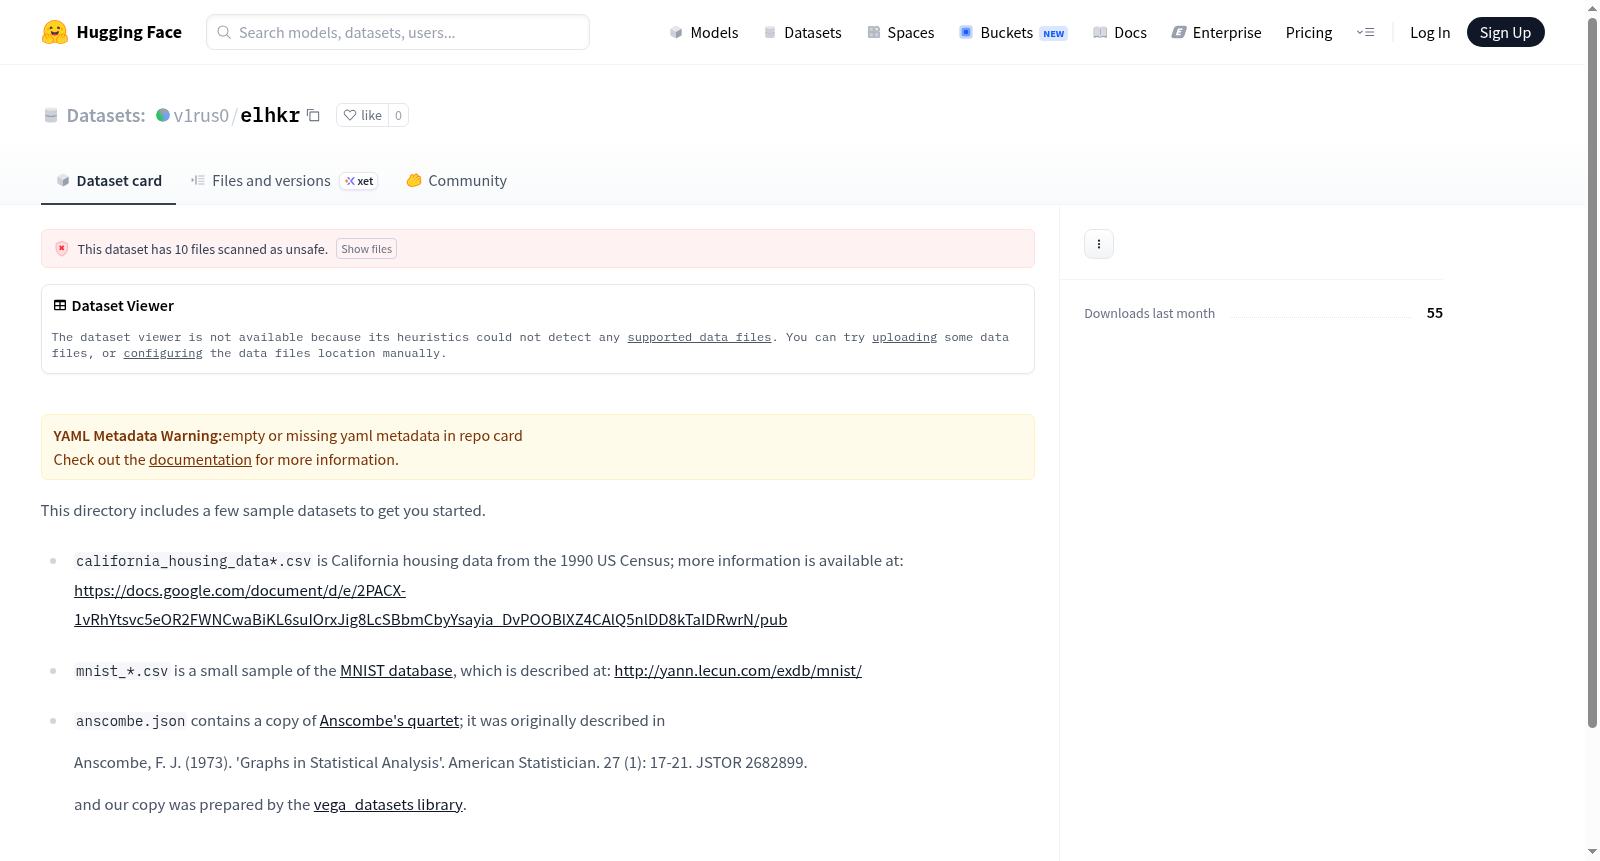Like the elhkr dataset

(x=362, y=115)
